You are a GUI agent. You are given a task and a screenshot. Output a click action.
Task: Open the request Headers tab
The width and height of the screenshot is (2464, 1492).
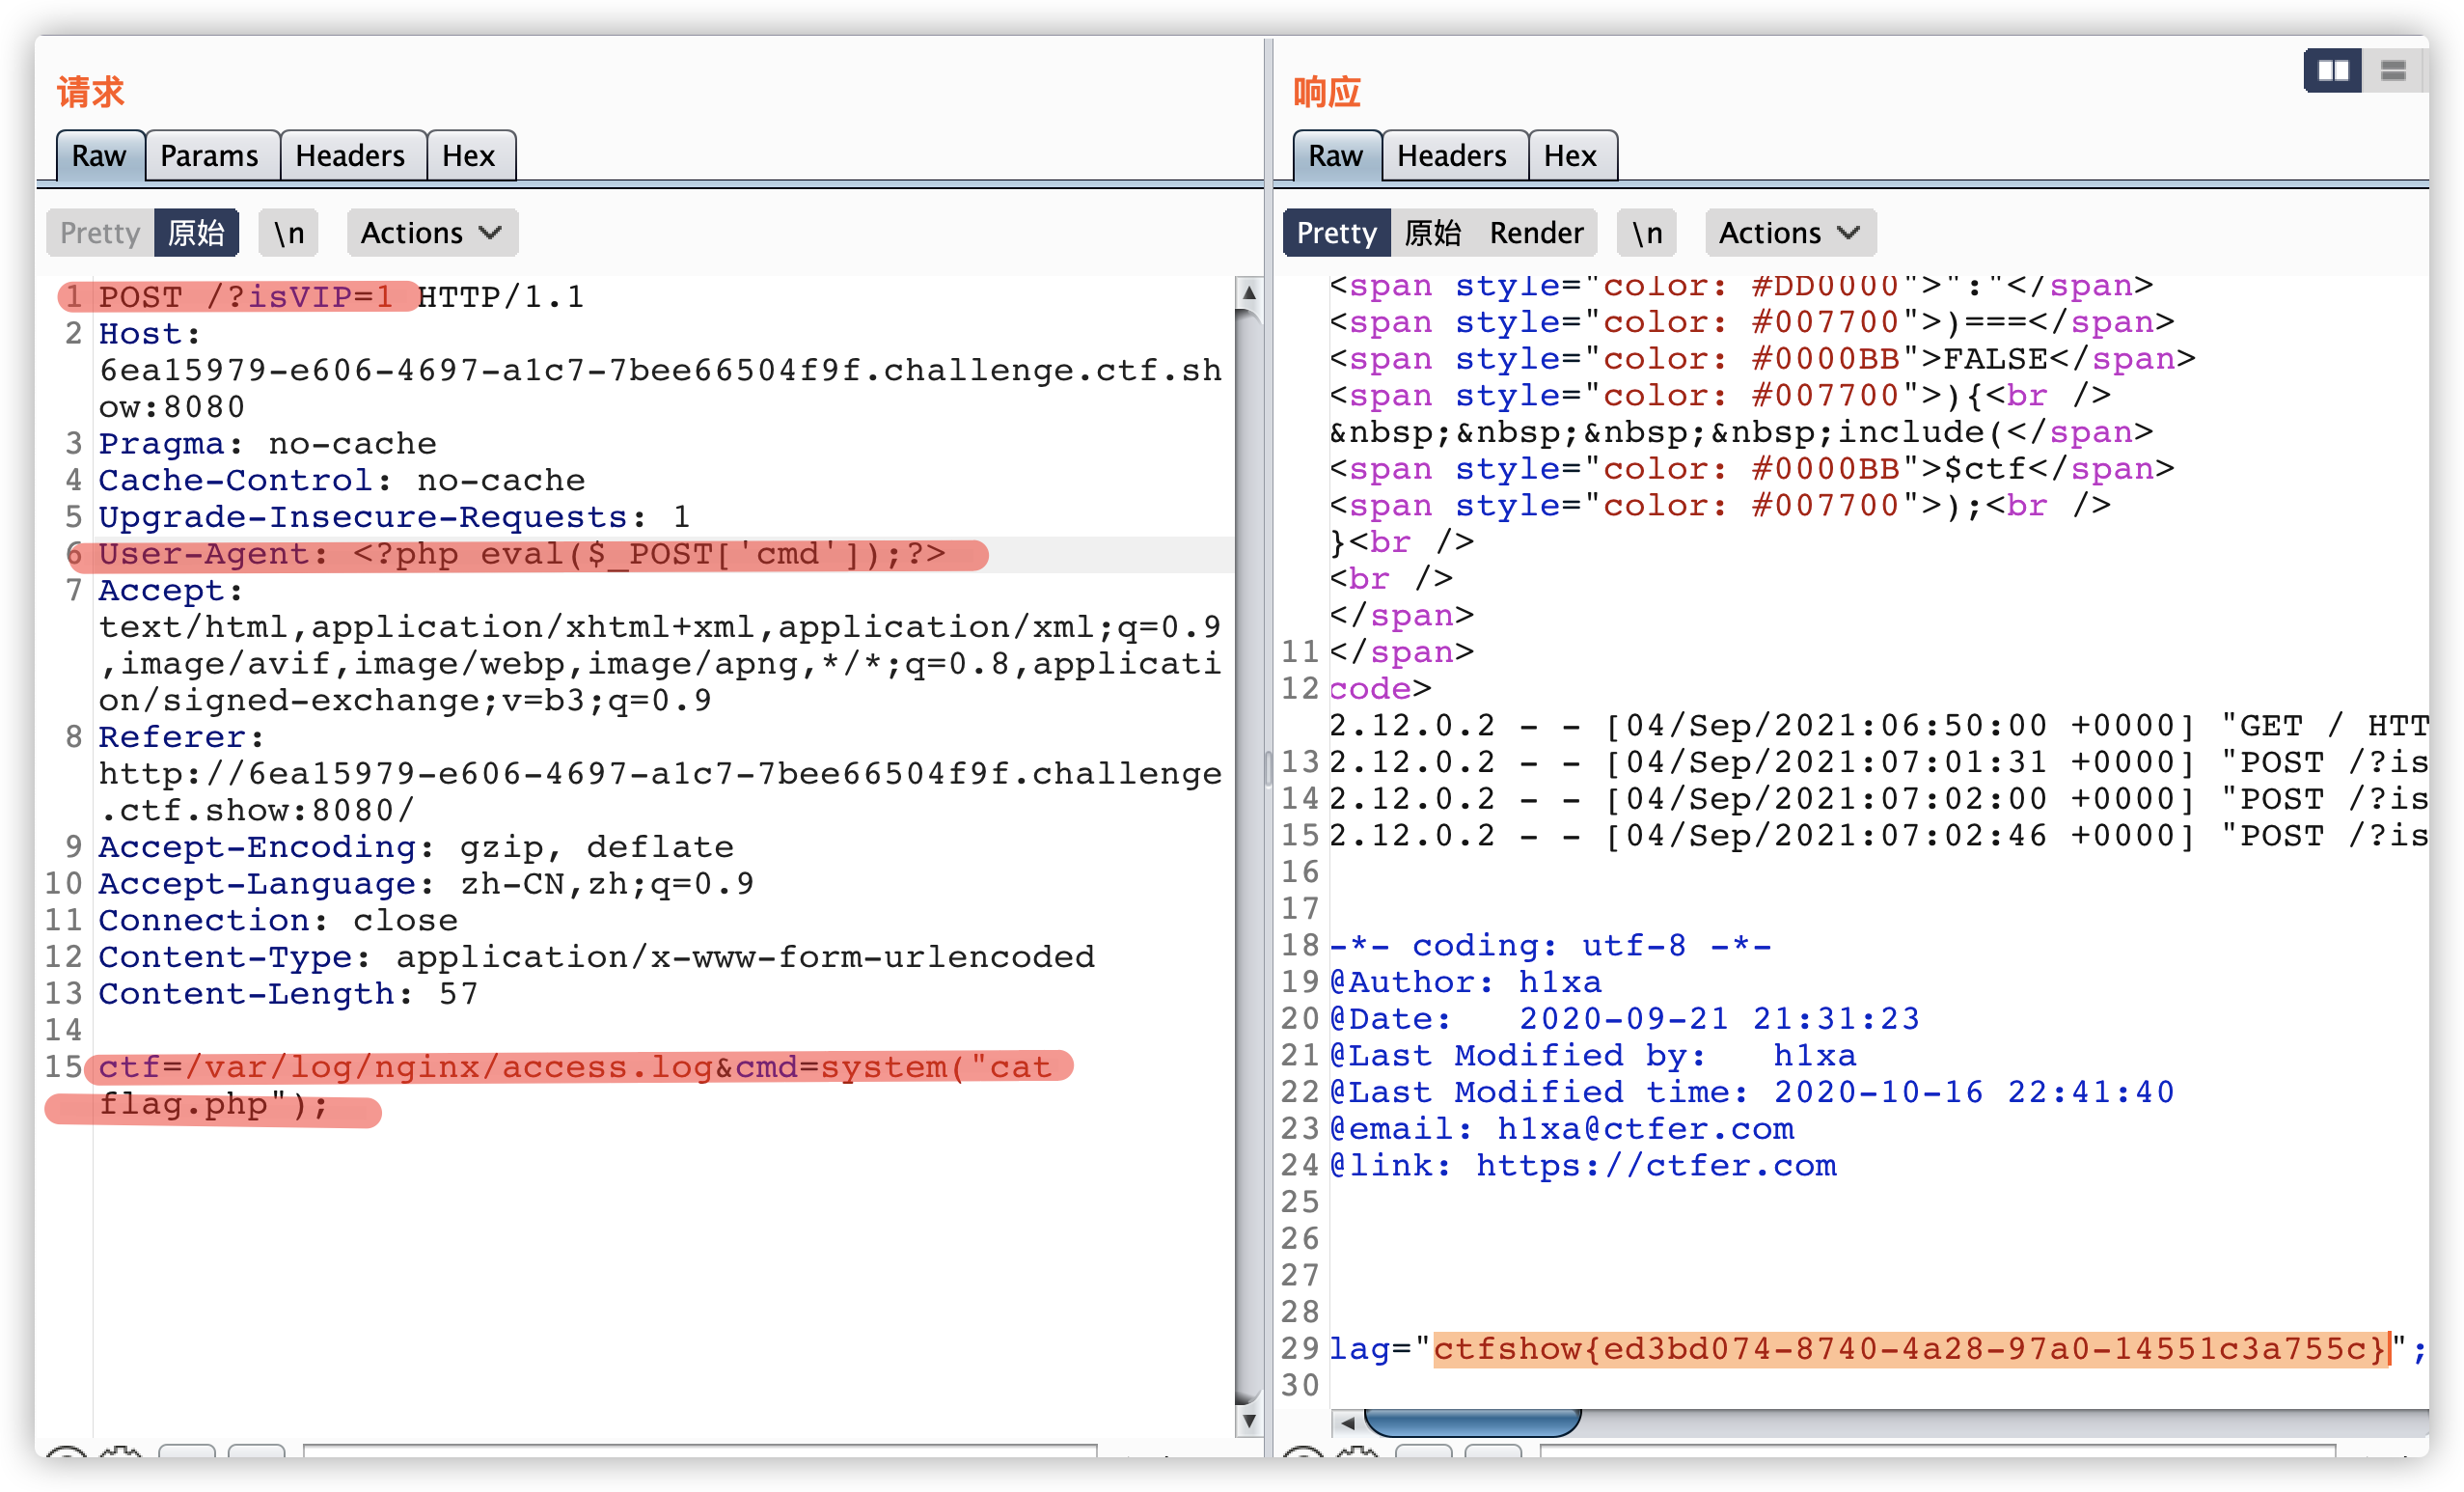(x=350, y=156)
